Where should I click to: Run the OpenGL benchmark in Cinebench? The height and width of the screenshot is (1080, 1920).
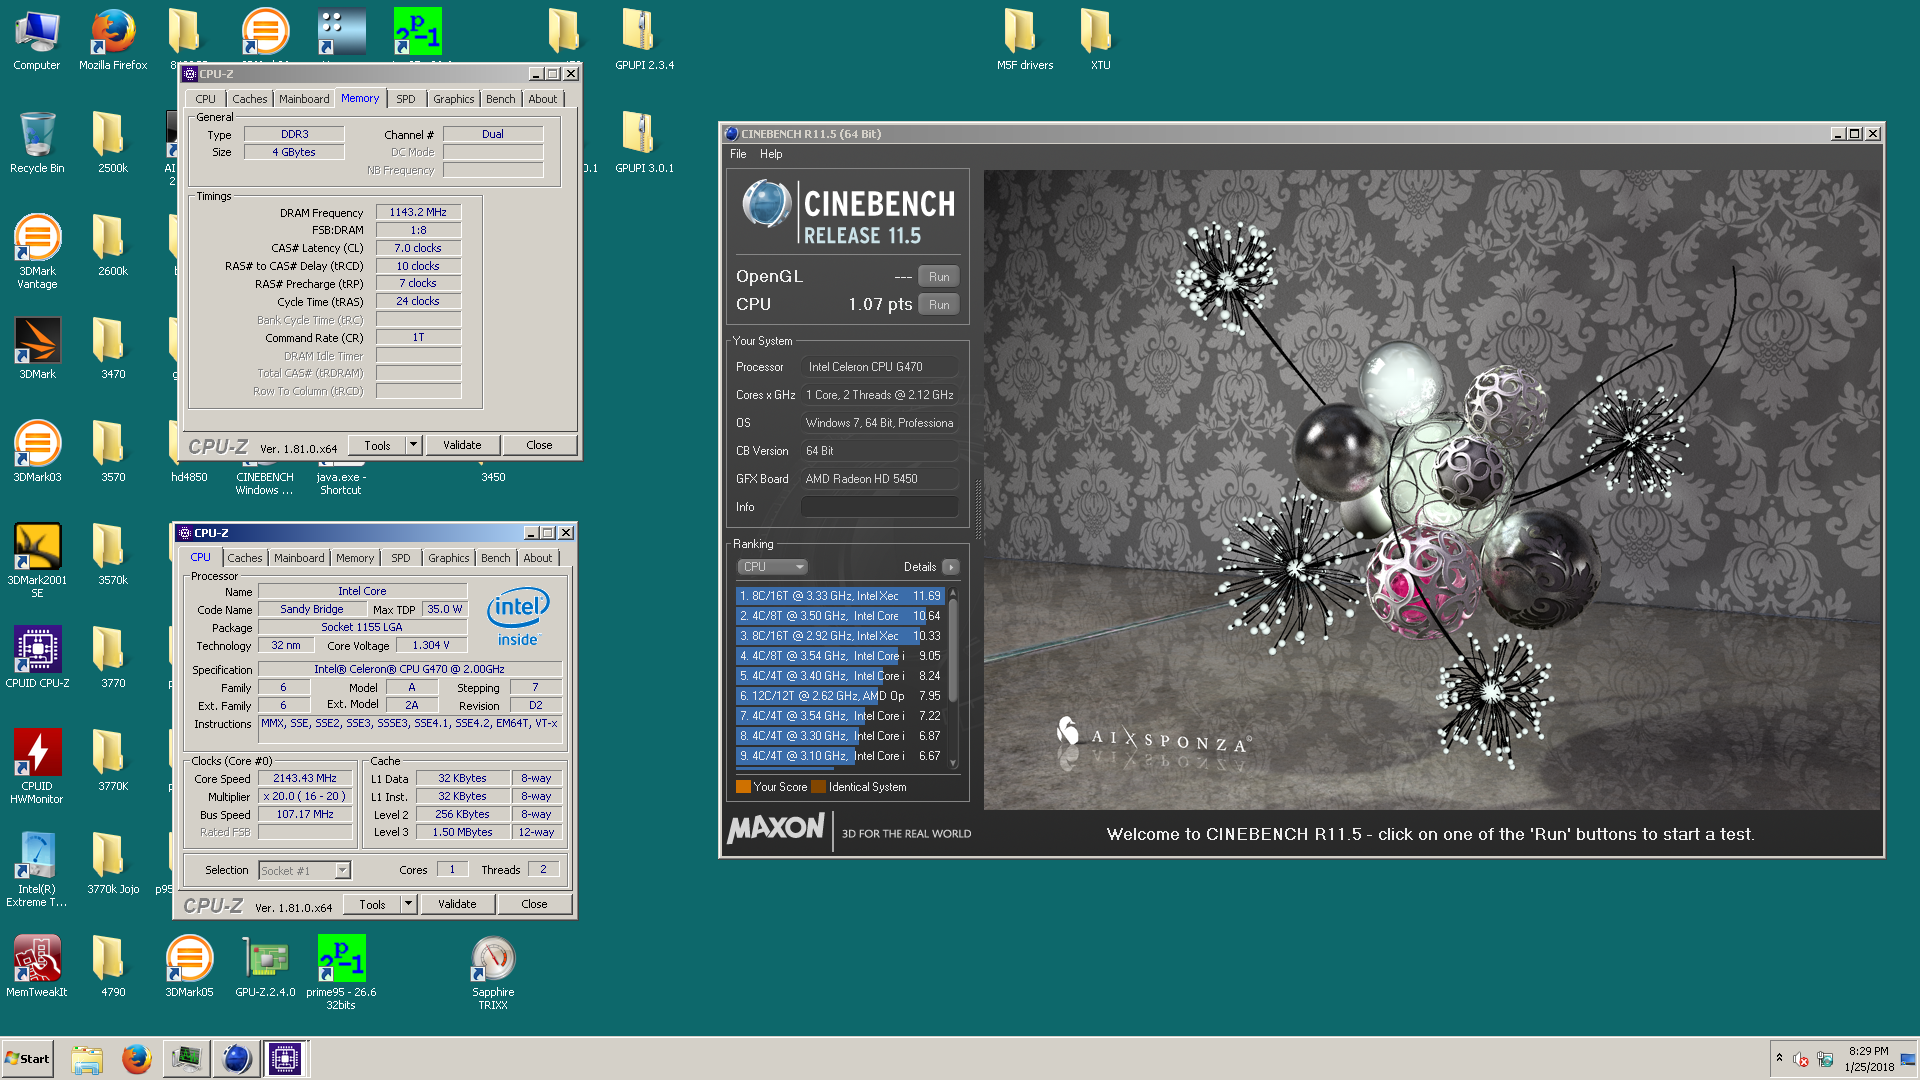(939, 277)
